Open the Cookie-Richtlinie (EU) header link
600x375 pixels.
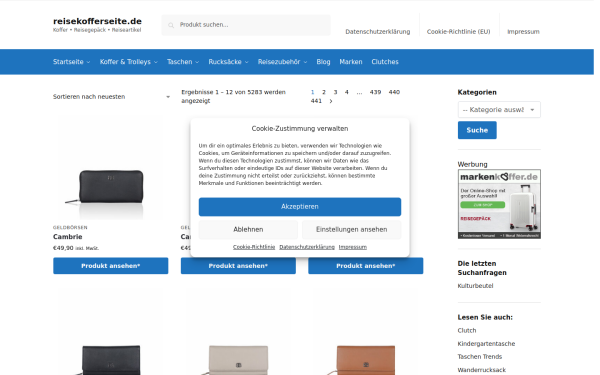(x=458, y=32)
